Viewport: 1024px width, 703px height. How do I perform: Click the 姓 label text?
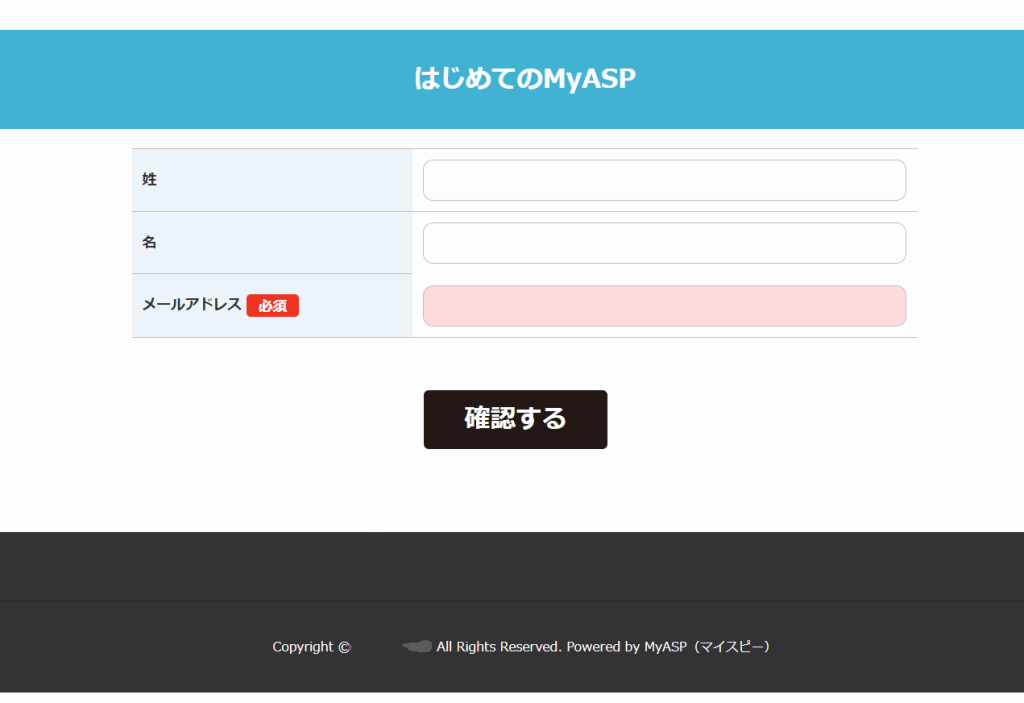pos(150,180)
